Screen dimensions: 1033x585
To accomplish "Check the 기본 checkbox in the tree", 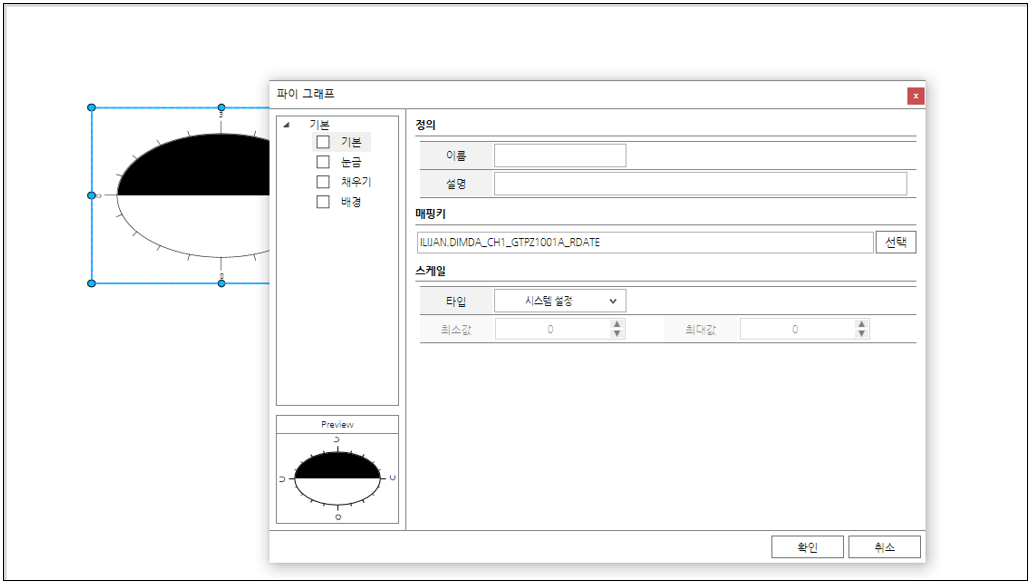I will tap(323, 142).
